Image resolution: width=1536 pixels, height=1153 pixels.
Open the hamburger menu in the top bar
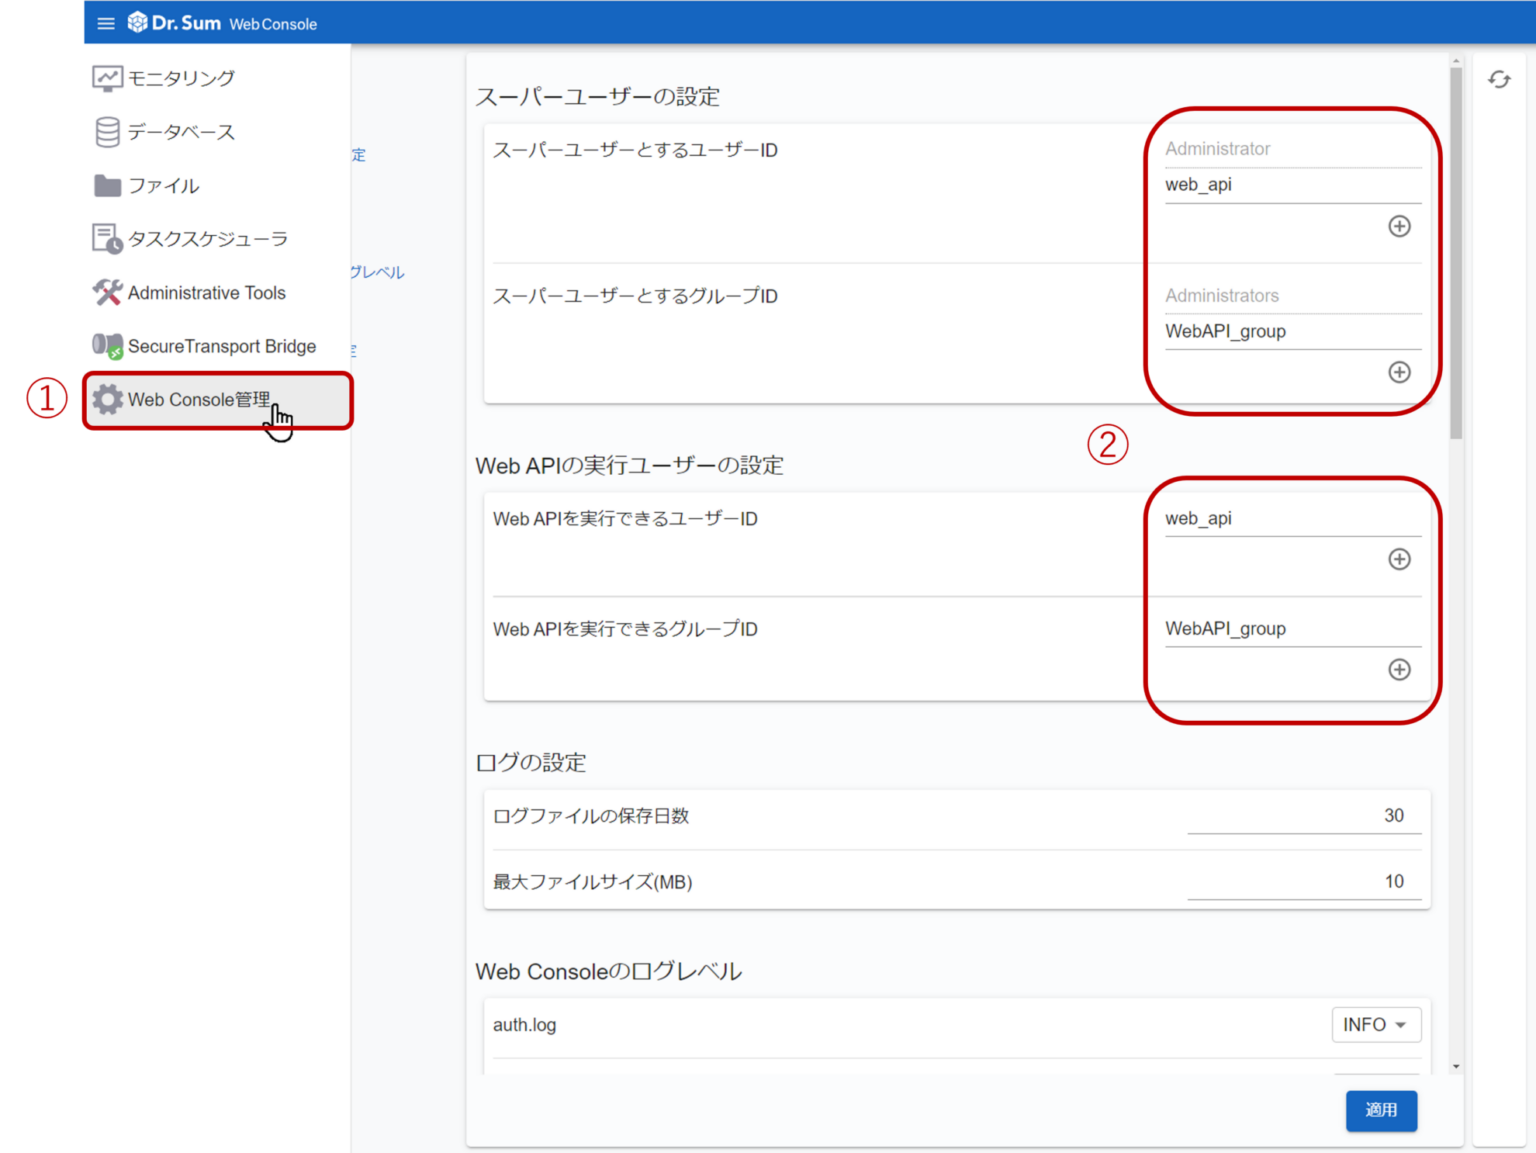[x=106, y=22]
